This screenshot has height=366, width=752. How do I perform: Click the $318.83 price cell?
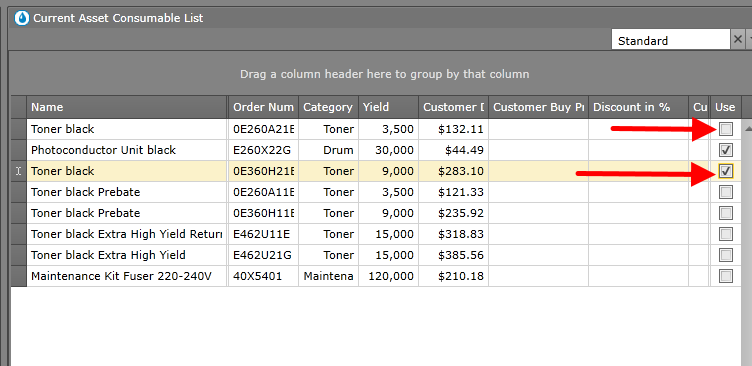(x=454, y=234)
